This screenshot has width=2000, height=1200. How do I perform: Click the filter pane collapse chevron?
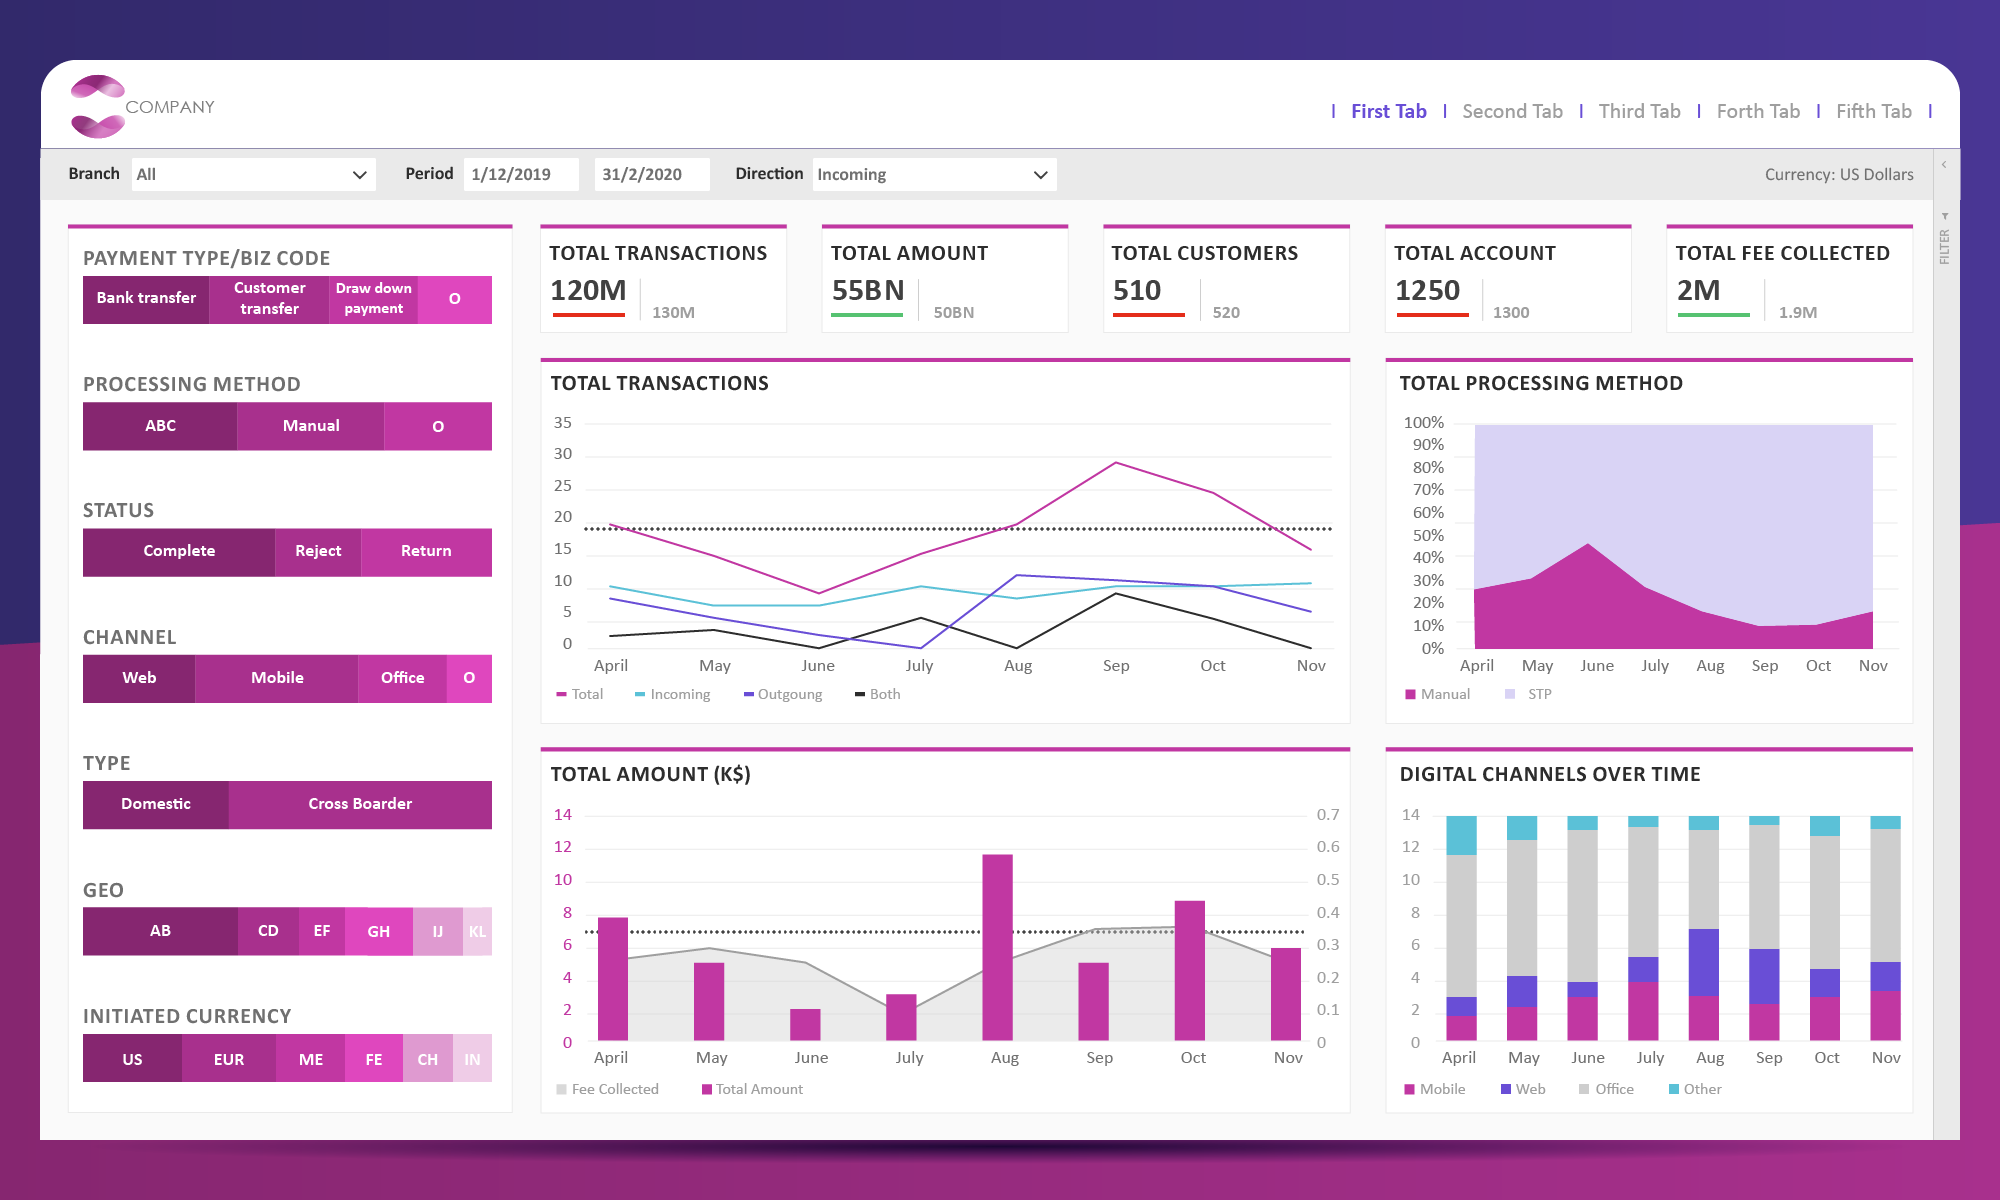(x=1944, y=165)
